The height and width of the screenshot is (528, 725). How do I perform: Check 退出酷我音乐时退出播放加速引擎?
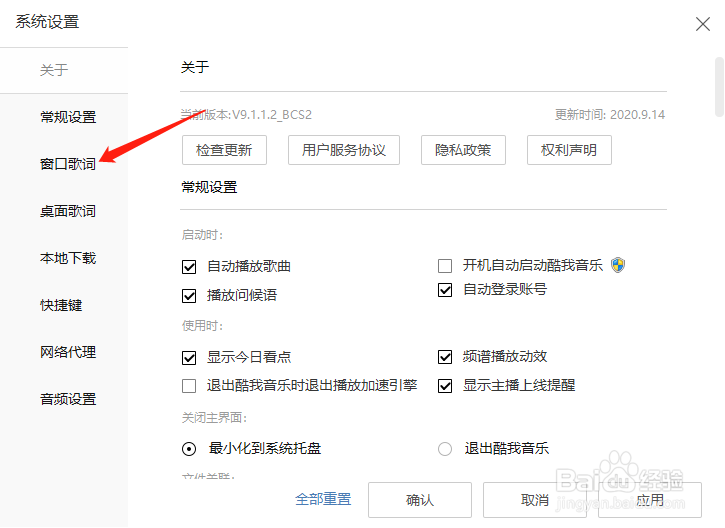[189, 386]
